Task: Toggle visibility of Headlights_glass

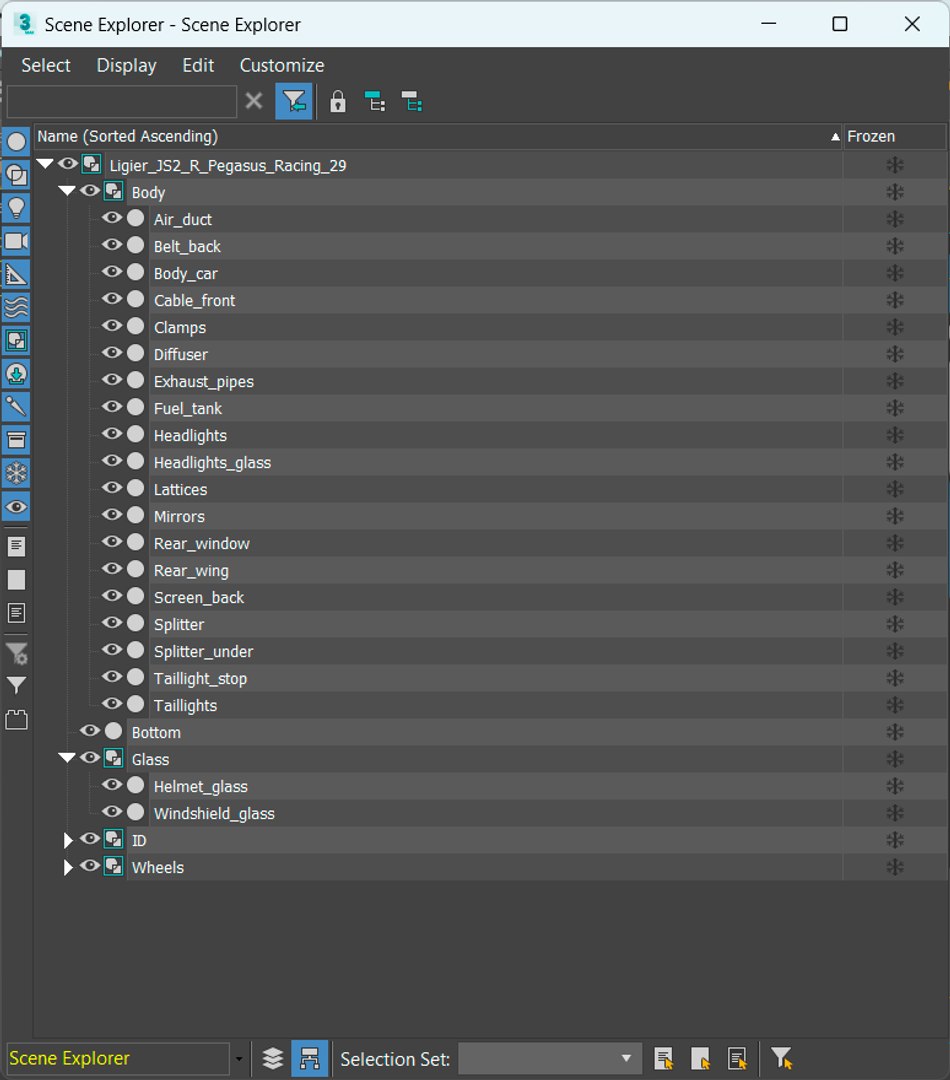Action: pos(112,461)
